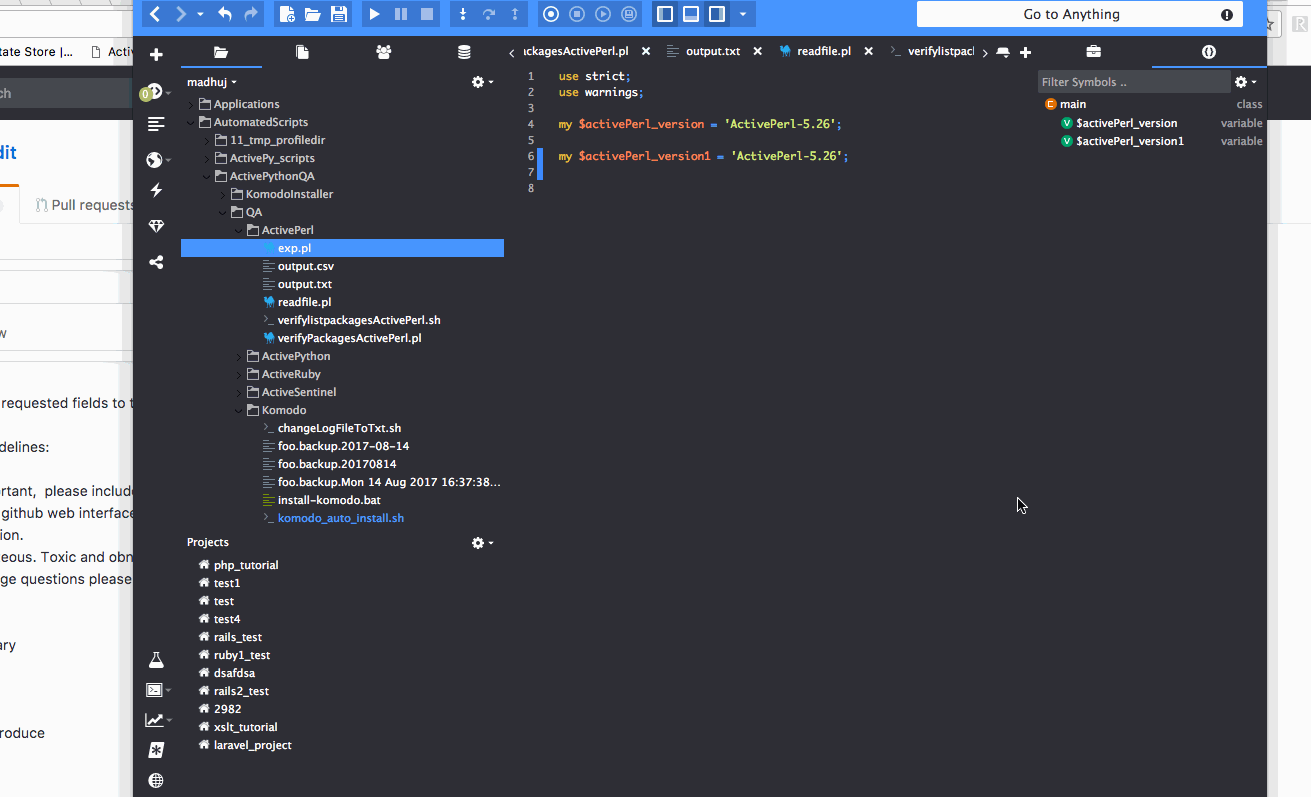This screenshot has height=797, width=1311.
Task: Open the laravel_project project
Action: 252,745
